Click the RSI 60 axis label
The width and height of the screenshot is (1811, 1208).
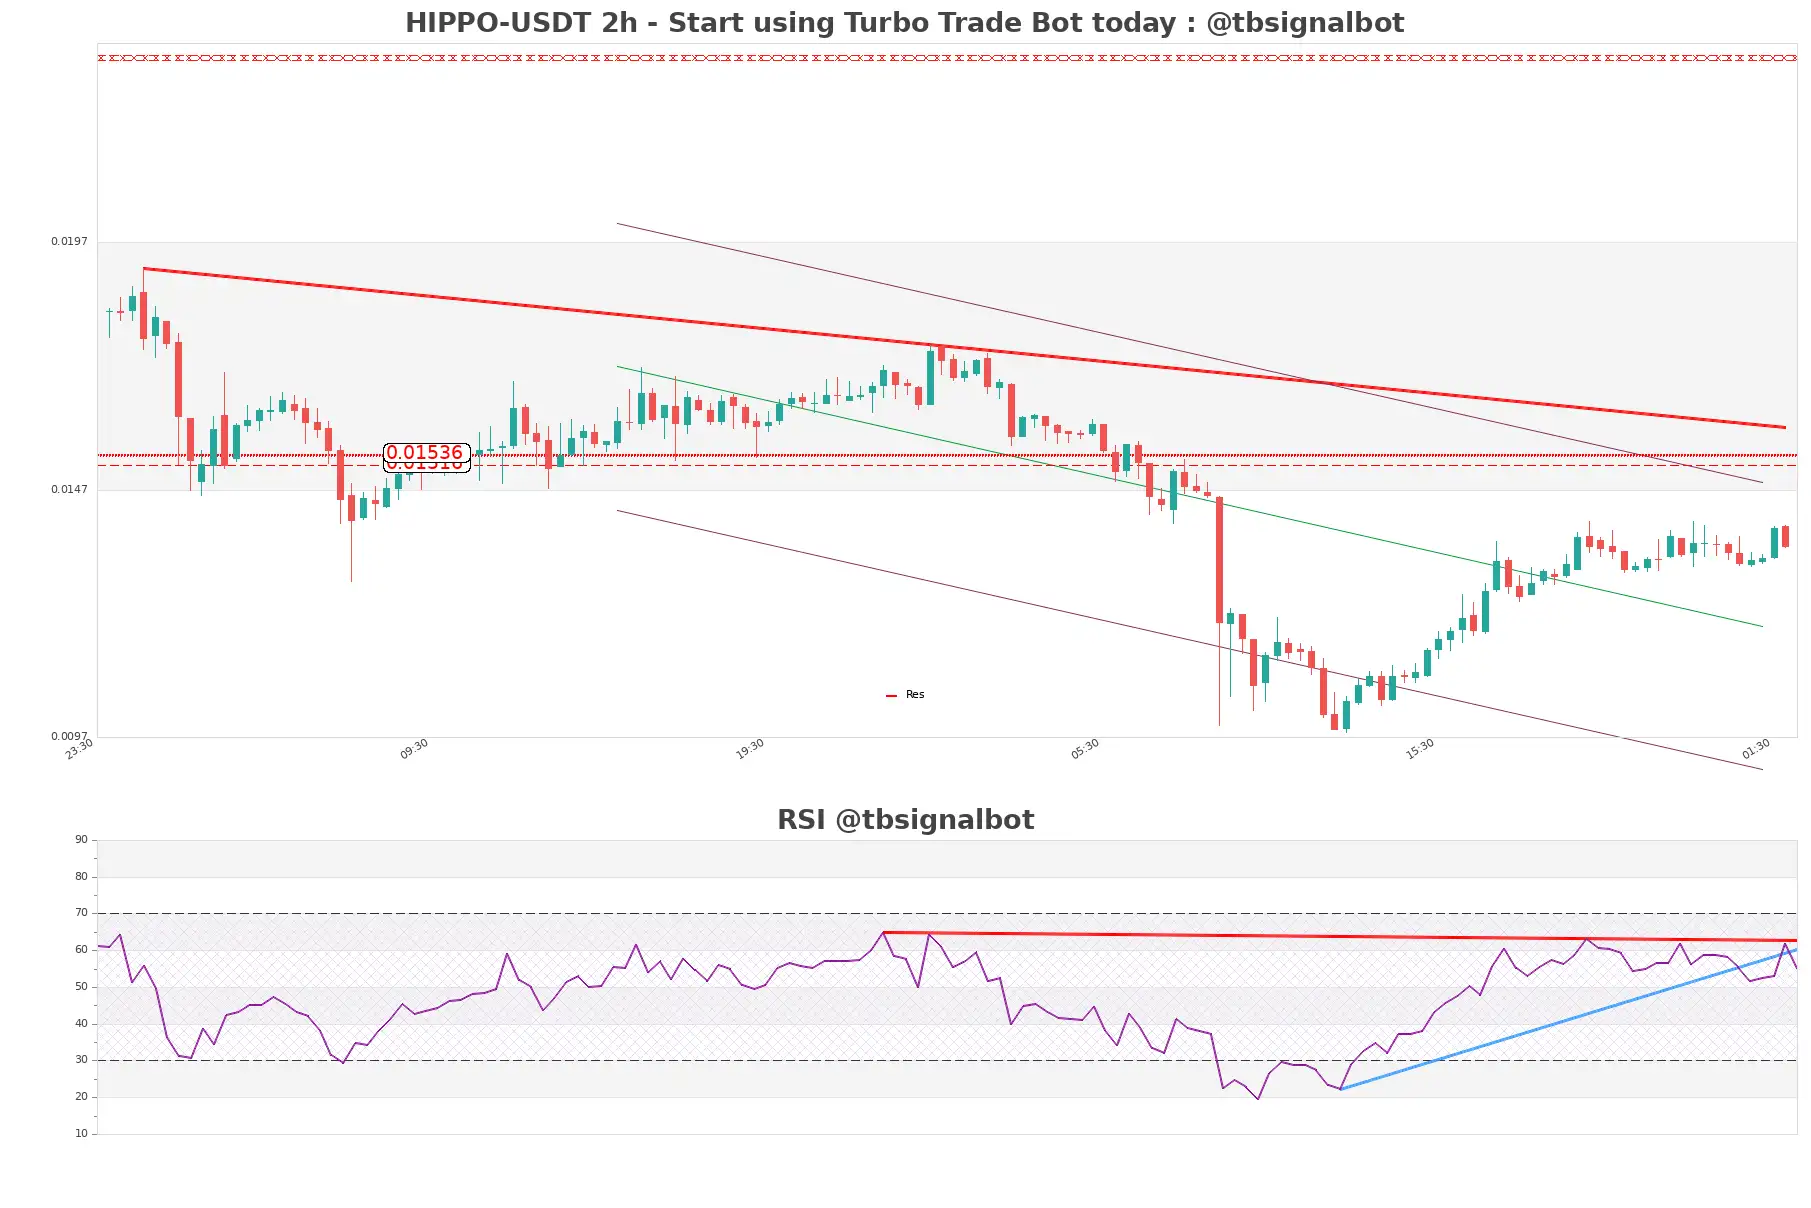click(81, 950)
